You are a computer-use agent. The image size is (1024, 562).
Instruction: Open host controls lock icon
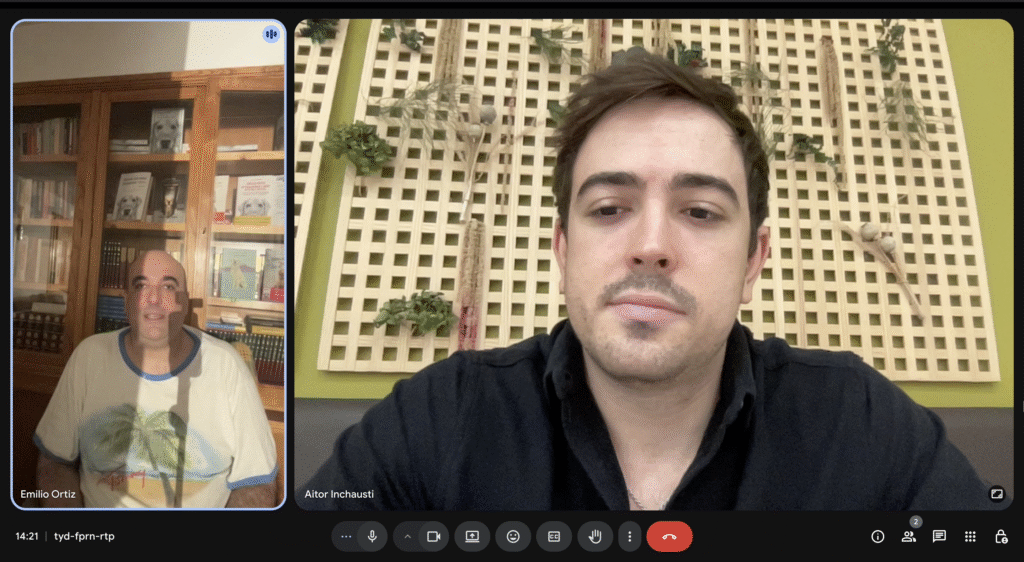pos(1001,536)
